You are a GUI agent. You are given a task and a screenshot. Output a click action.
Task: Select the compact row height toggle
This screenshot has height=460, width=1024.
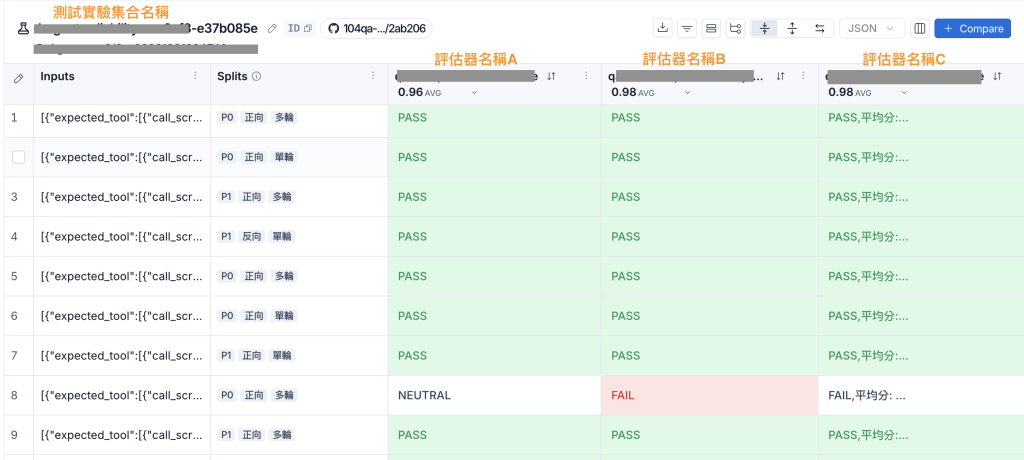tap(765, 28)
